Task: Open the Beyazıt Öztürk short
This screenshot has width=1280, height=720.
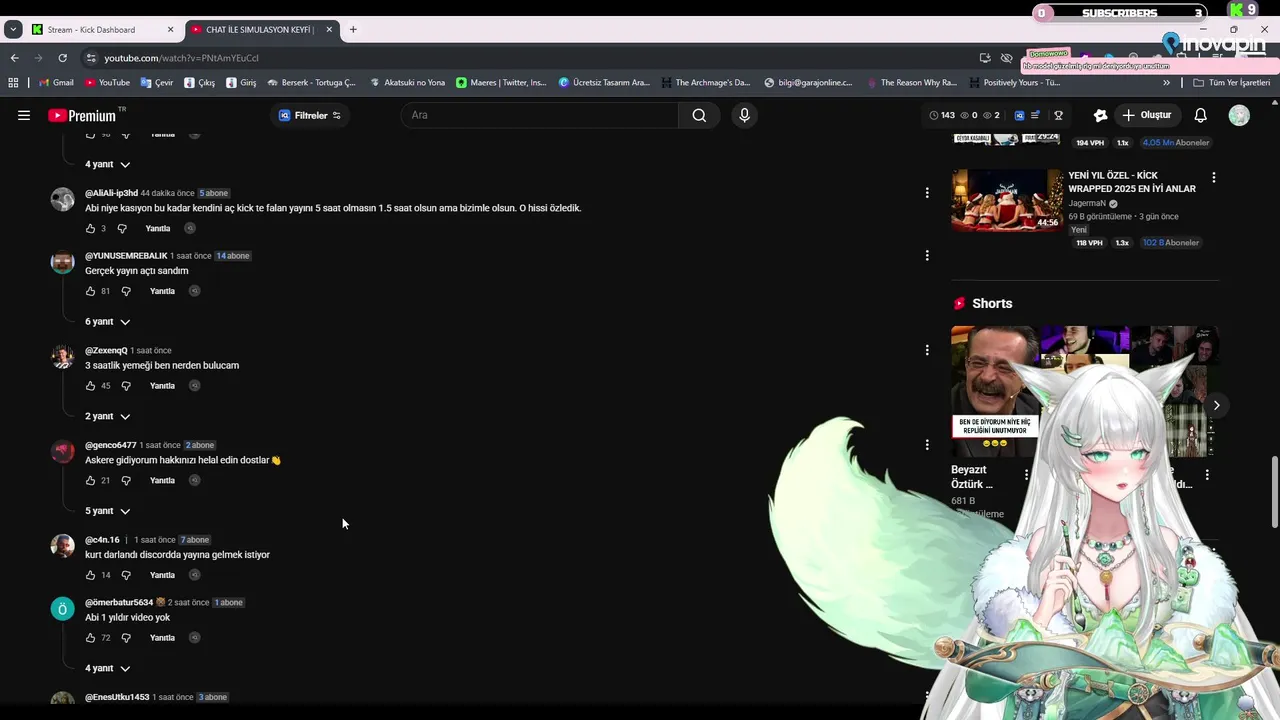Action: click(995, 391)
